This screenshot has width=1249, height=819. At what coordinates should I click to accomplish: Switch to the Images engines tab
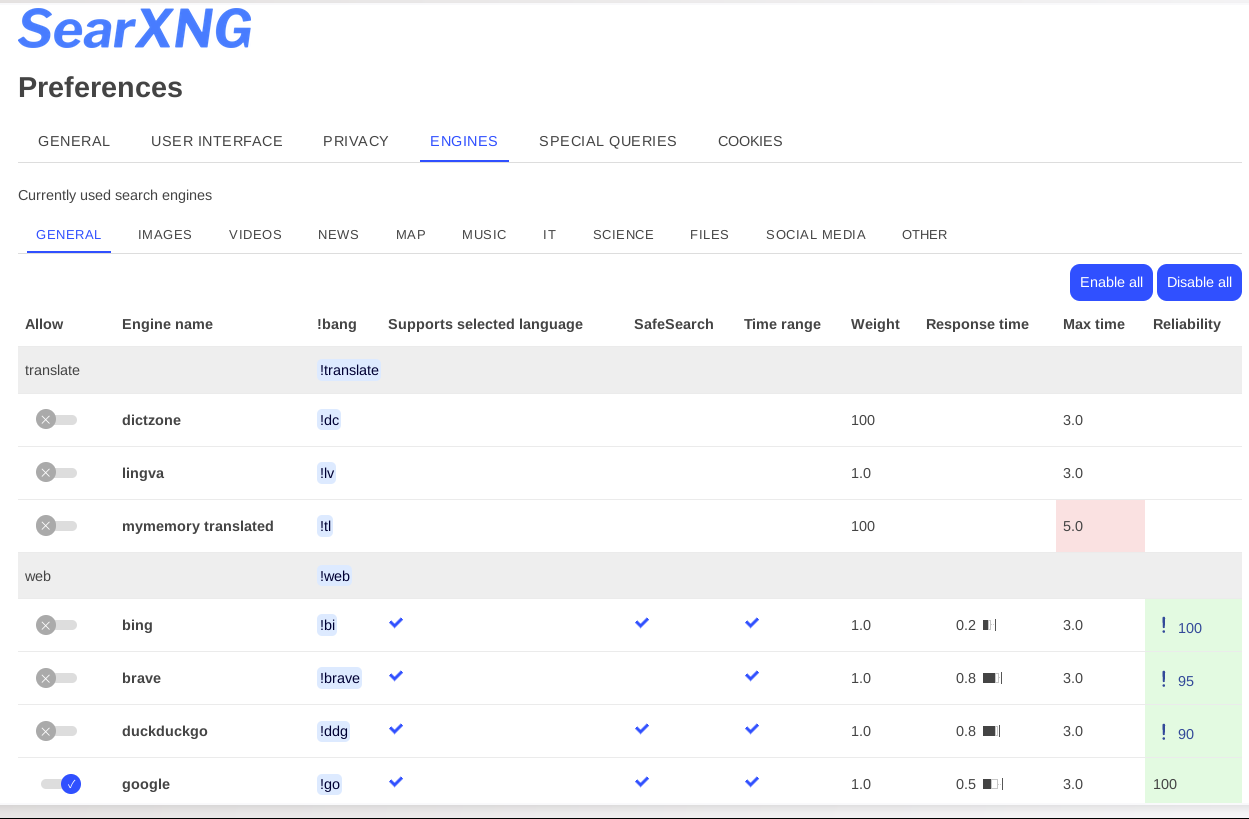click(165, 235)
